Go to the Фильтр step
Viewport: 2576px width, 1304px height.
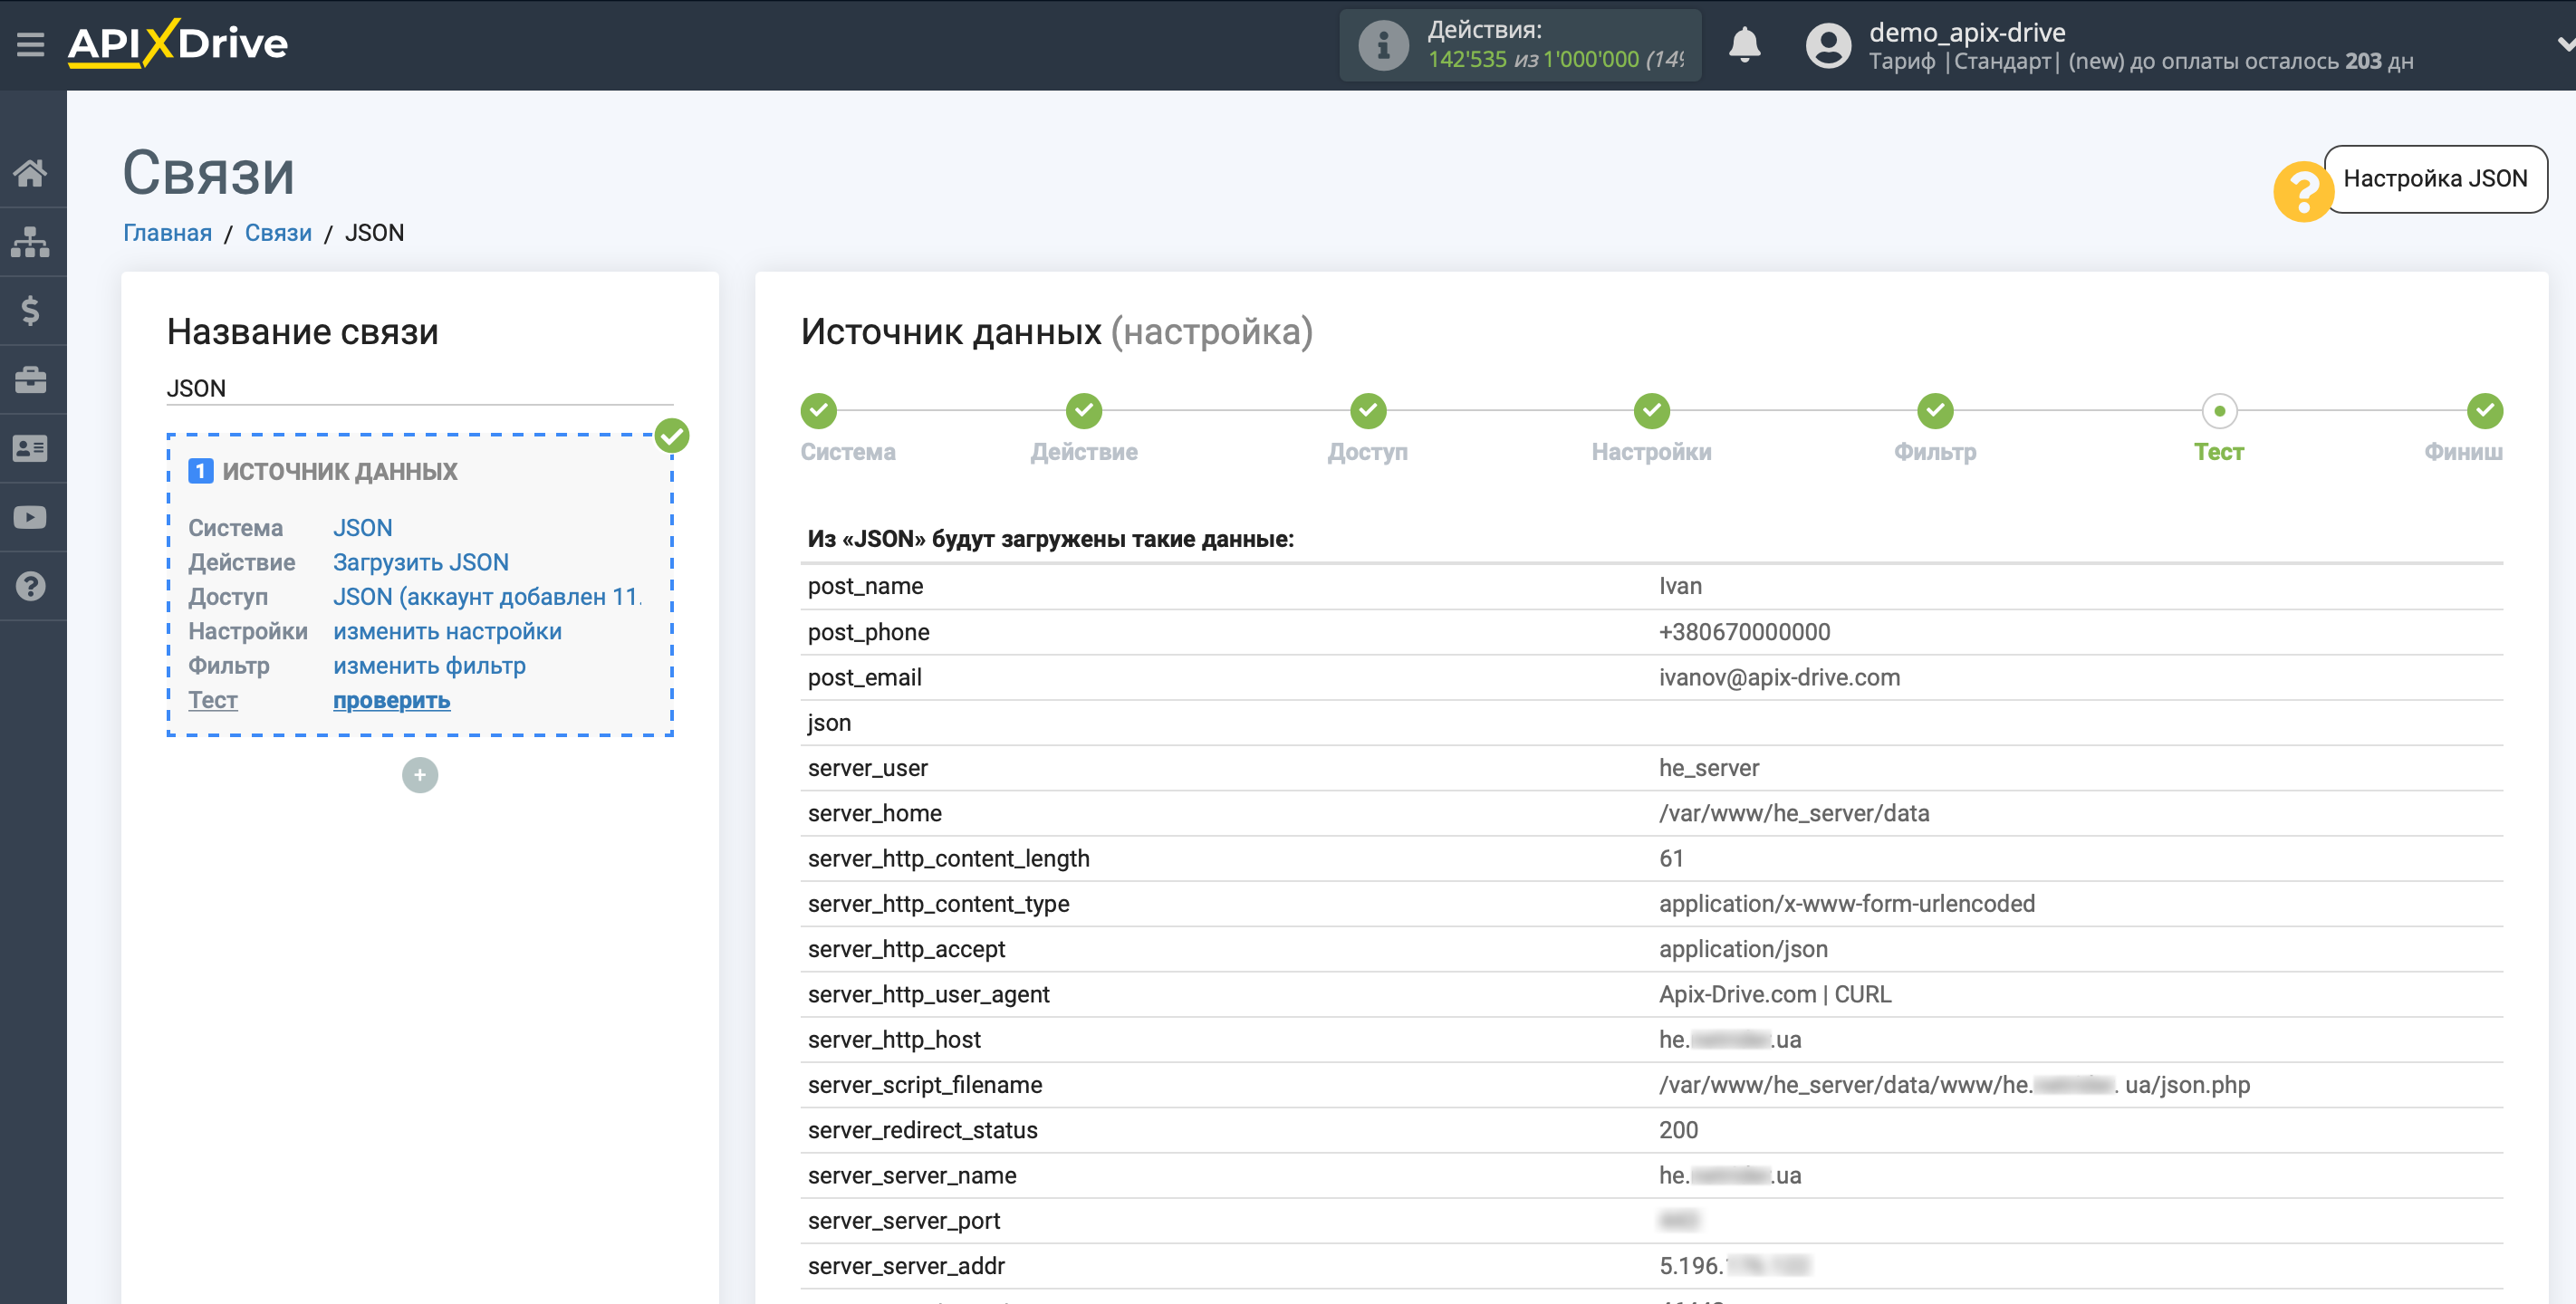point(1936,410)
